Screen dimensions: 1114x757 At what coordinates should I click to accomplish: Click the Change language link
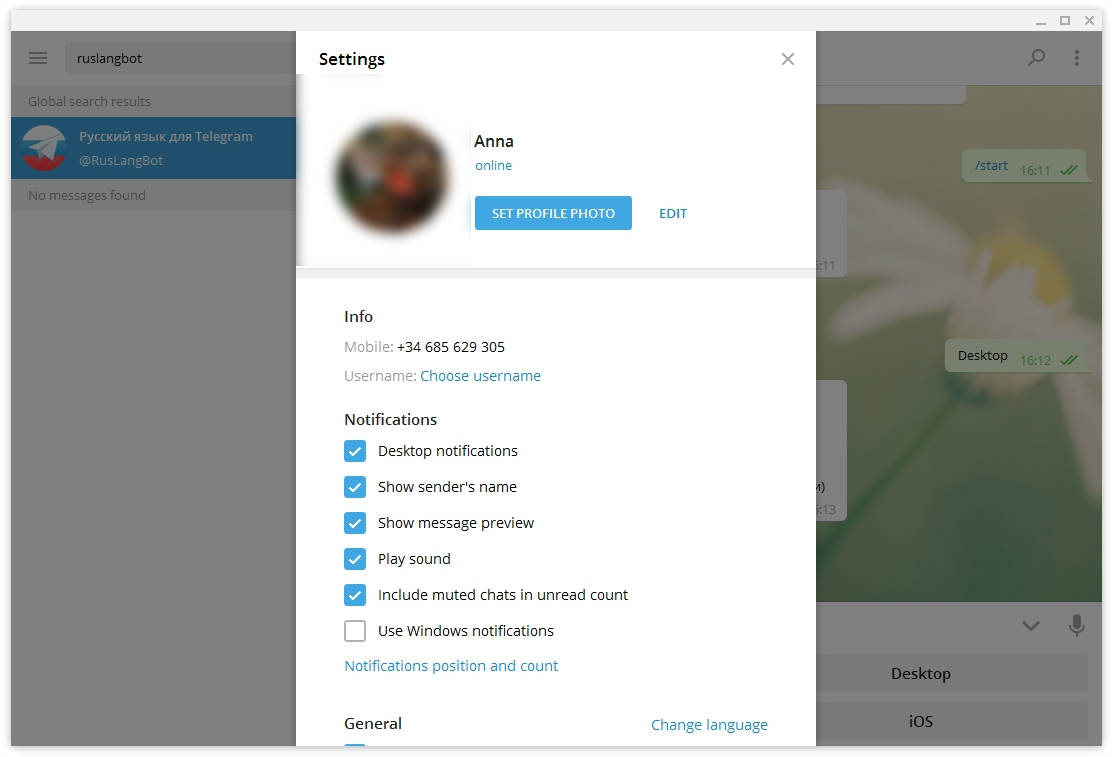click(x=709, y=724)
